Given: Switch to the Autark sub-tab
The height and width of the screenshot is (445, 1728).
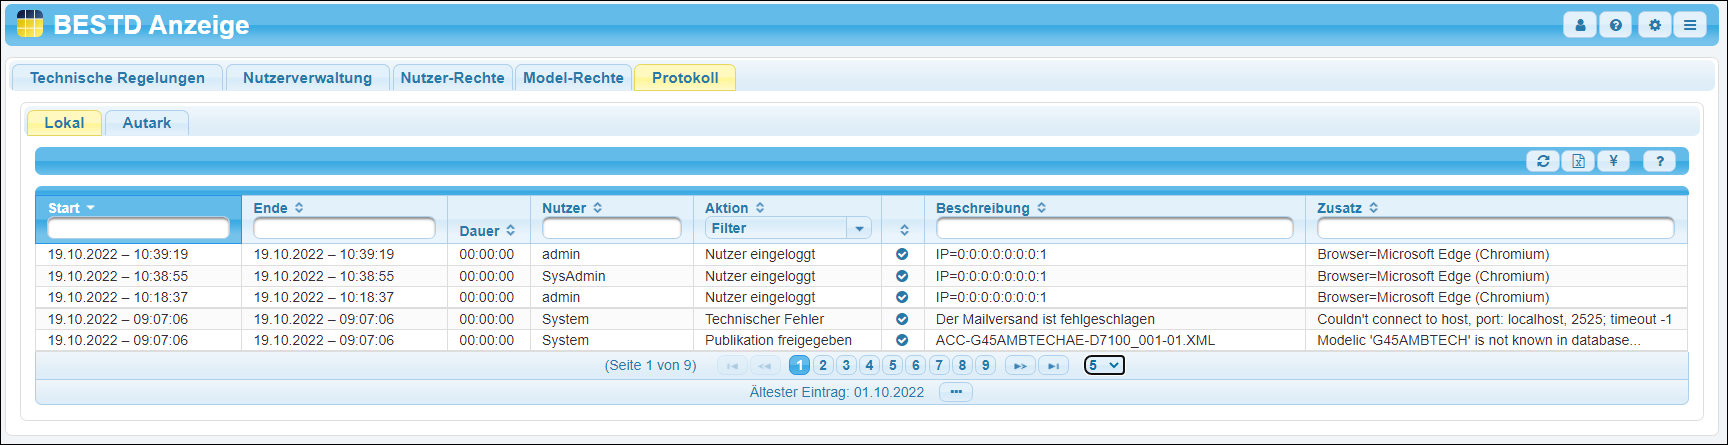Looking at the screenshot, I should point(147,123).
